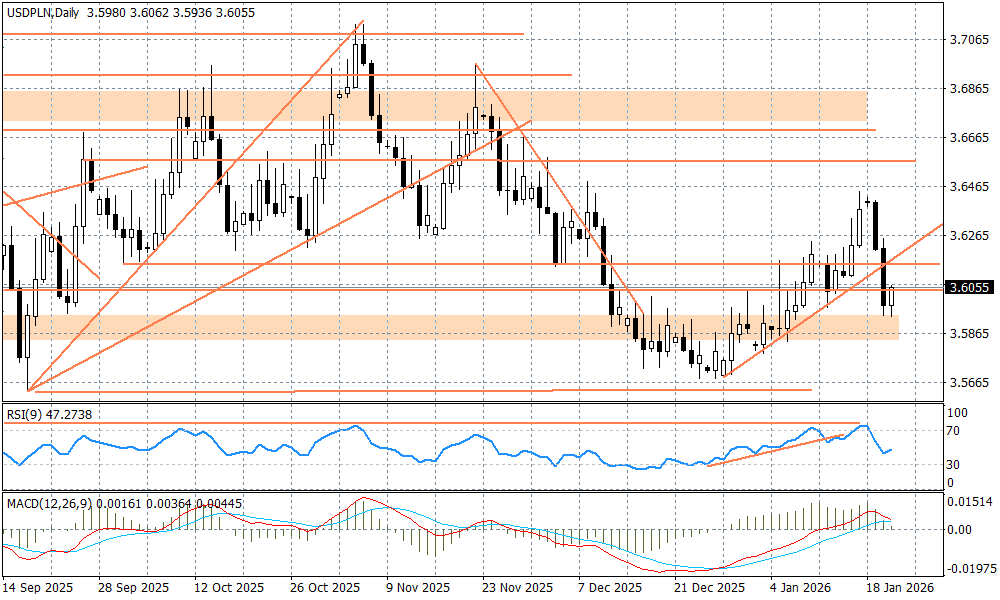Click the 14 Sep 2025 date label
The width and height of the screenshot is (1000, 600).
click(x=37, y=589)
